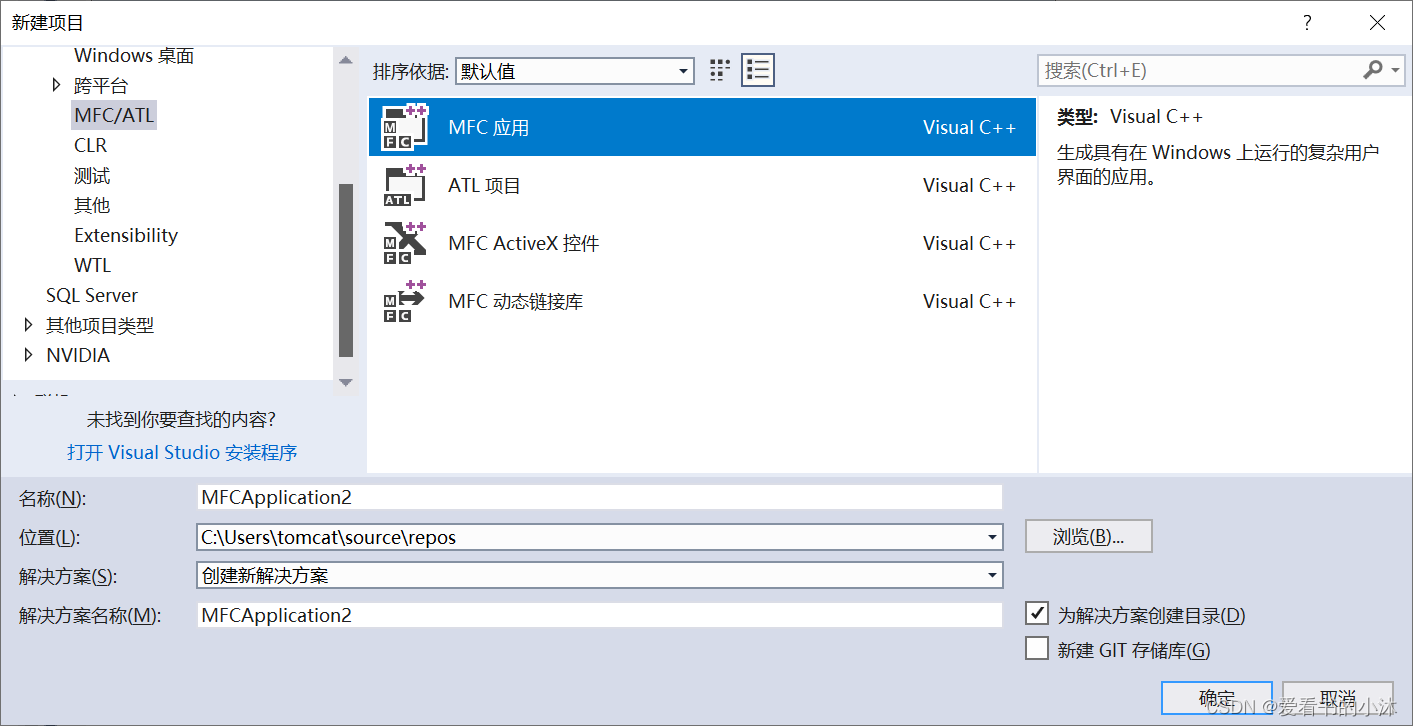Select WTL category in tree
Image resolution: width=1413 pixels, height=726 pixels.
[93, 265]
